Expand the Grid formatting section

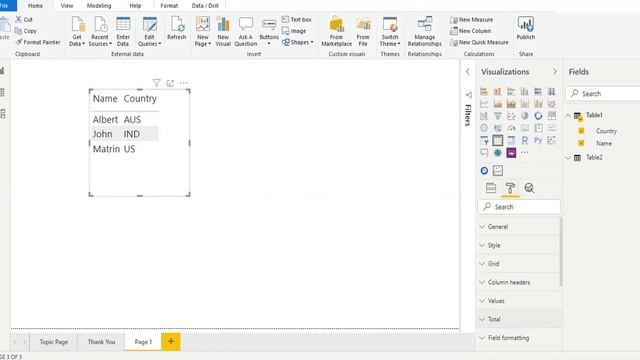(518, 264)
